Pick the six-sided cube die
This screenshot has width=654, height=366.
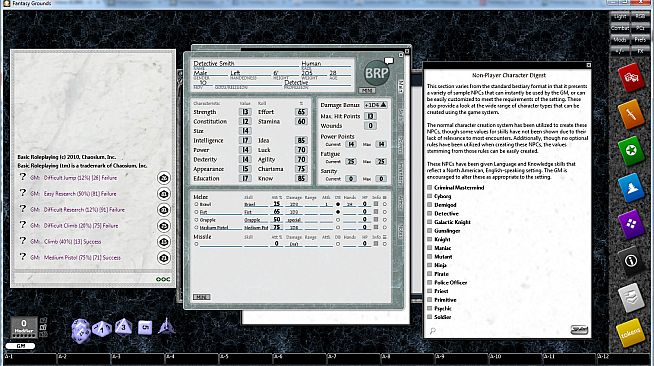pyautogui.click(x=145, y=328)
